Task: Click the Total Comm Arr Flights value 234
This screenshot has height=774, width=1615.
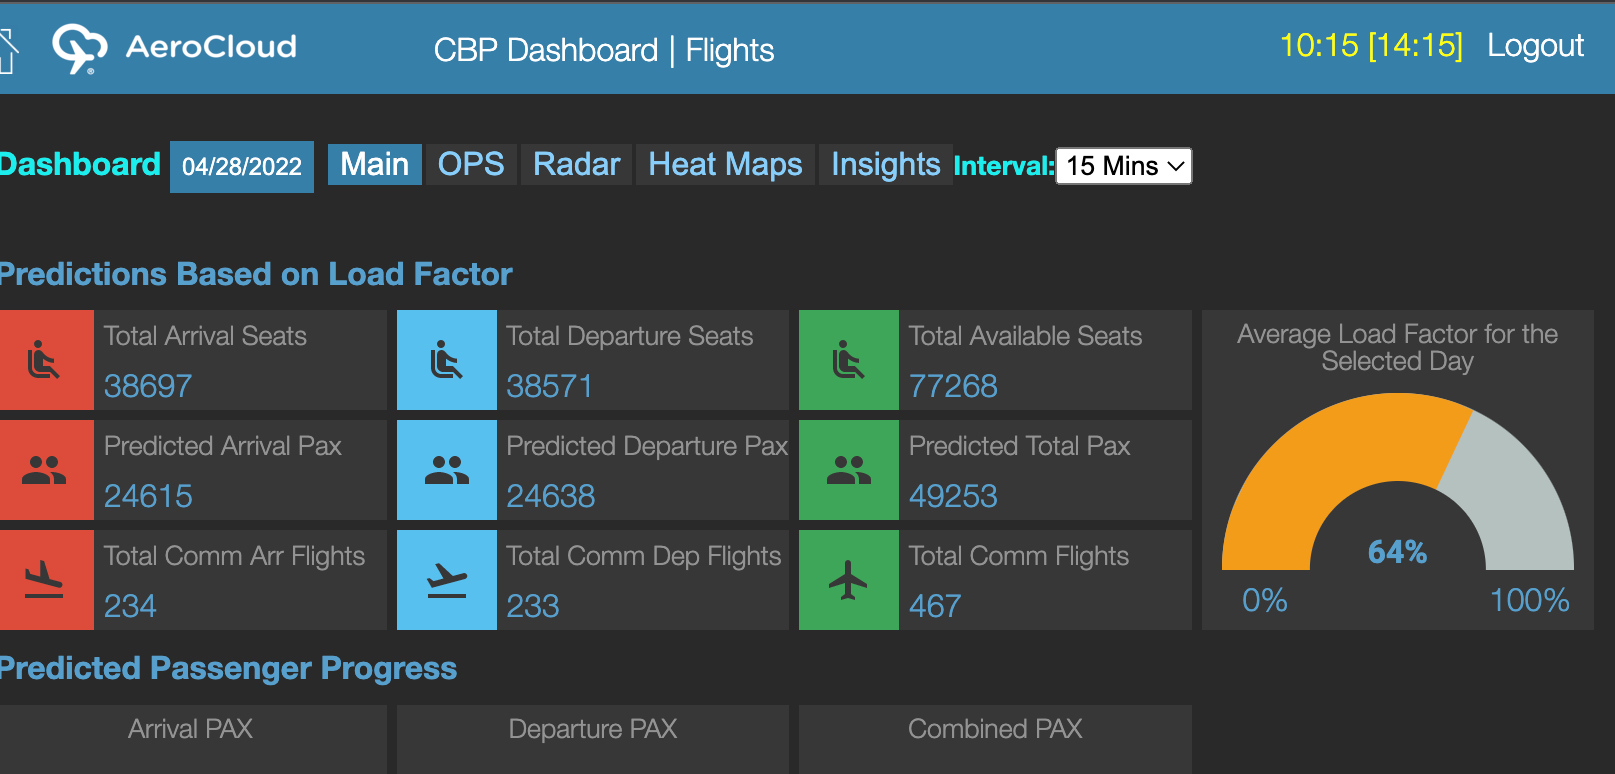Action: click(130, 606)
